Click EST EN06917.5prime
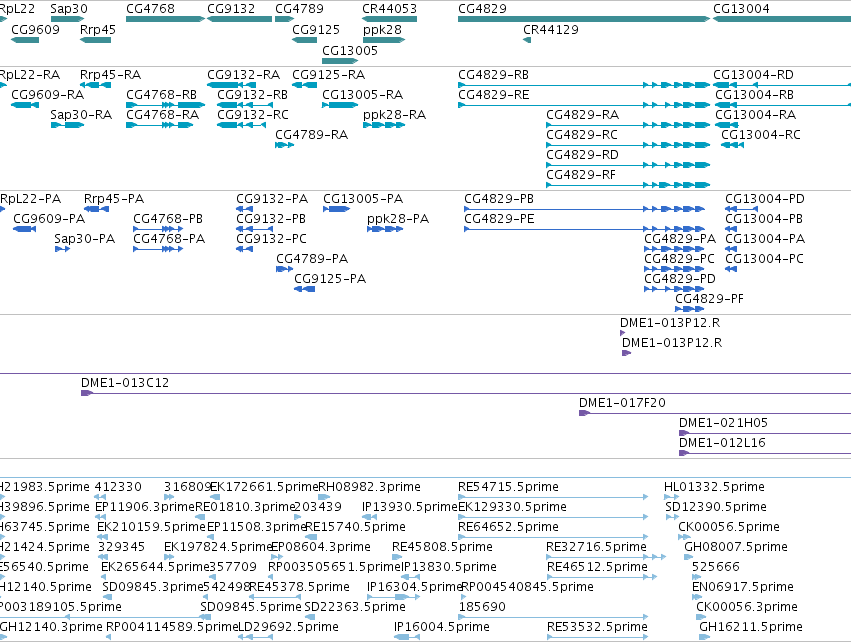Image resolution: width=851 pixels, height=642 pixels. tap(697, 597)
